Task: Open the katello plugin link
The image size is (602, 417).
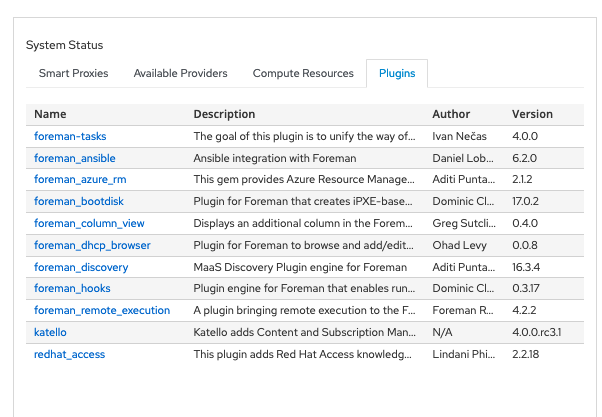Action: pyautogui.click(x=50, y=332)
